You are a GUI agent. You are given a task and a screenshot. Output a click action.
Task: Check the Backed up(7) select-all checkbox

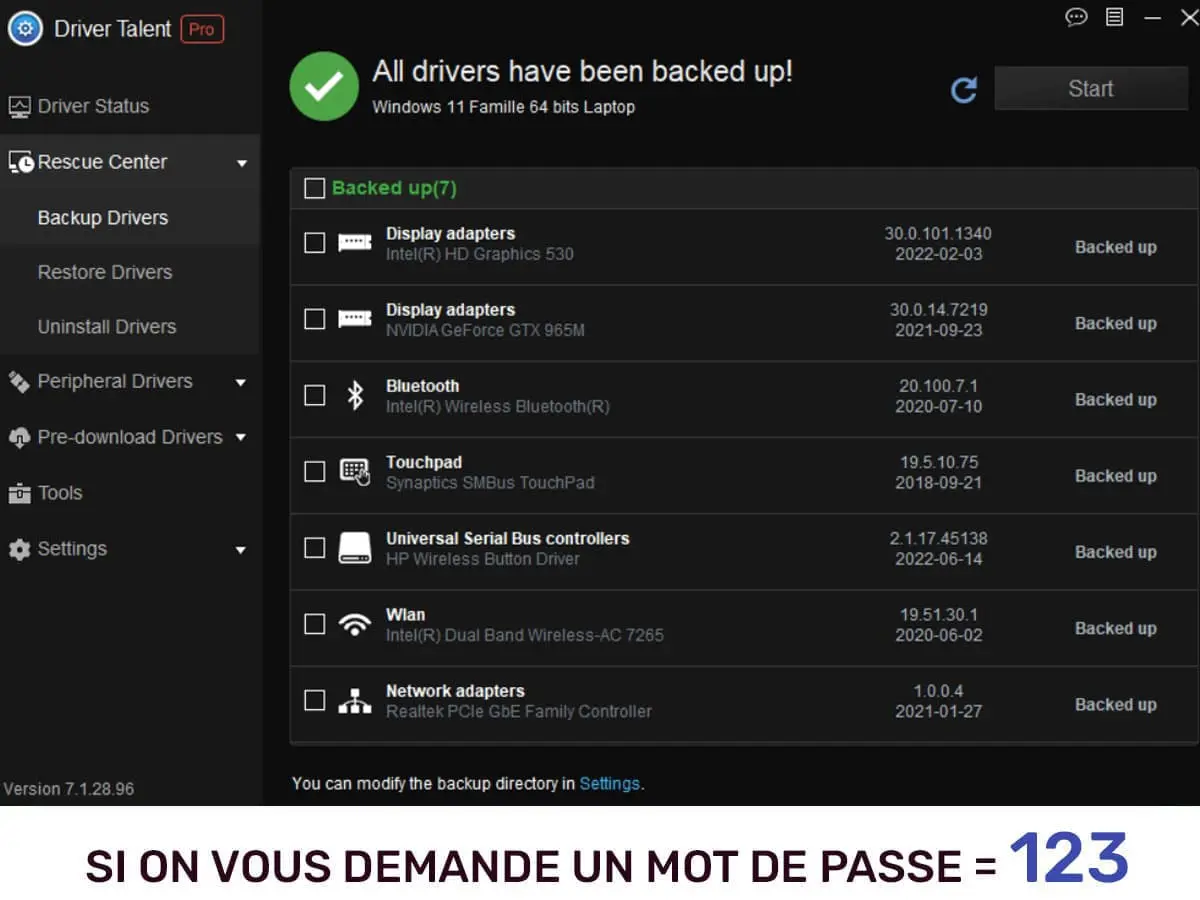314,188
